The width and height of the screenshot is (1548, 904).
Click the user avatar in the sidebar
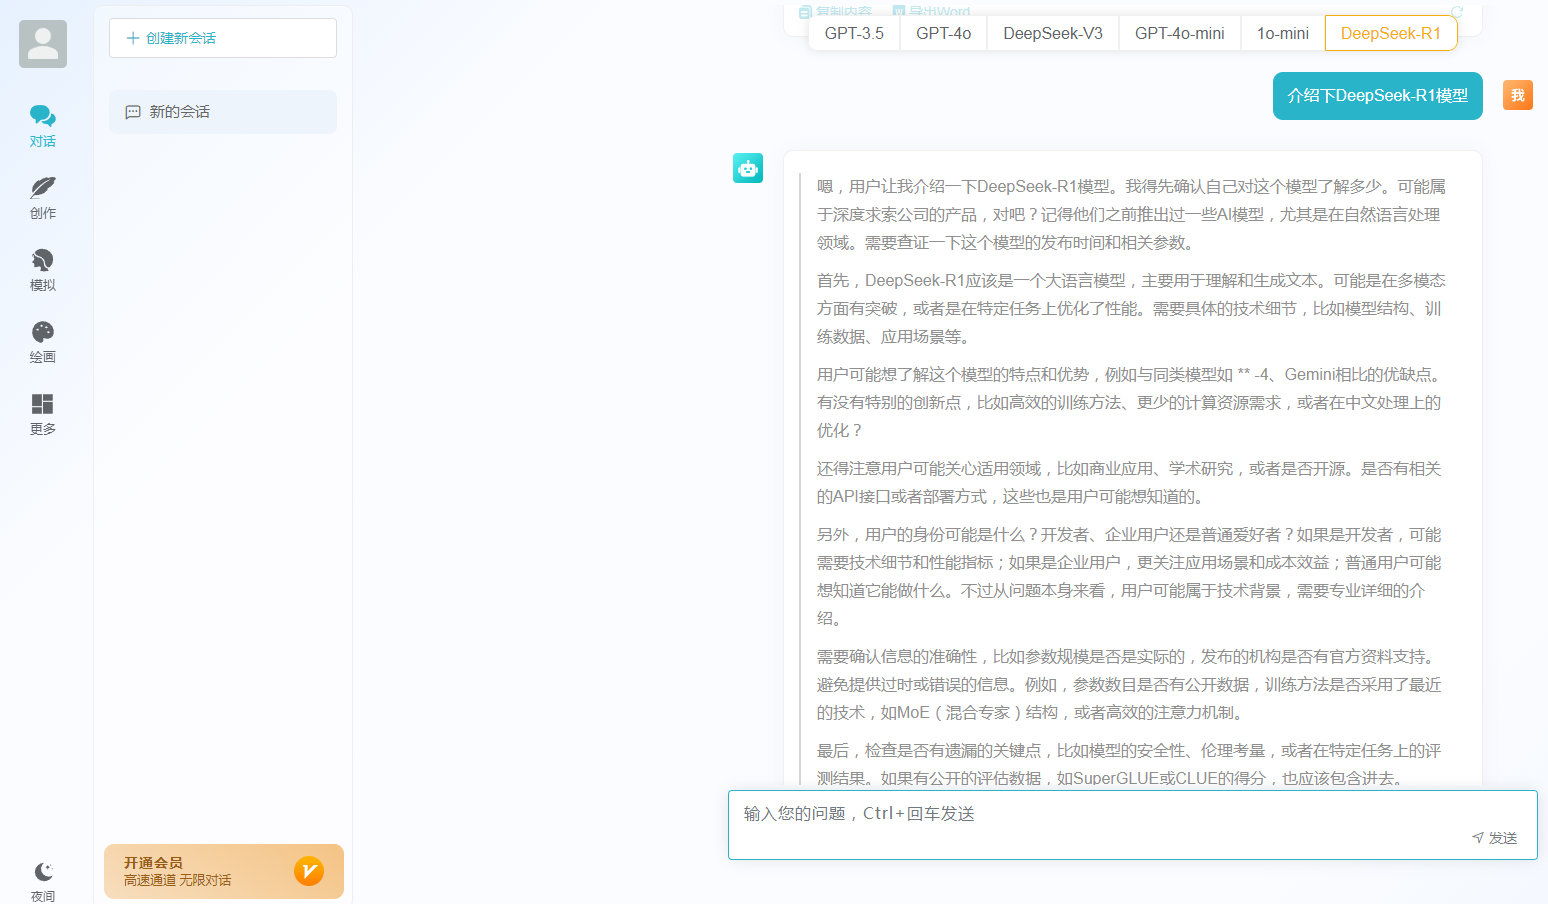coord(43,44)
